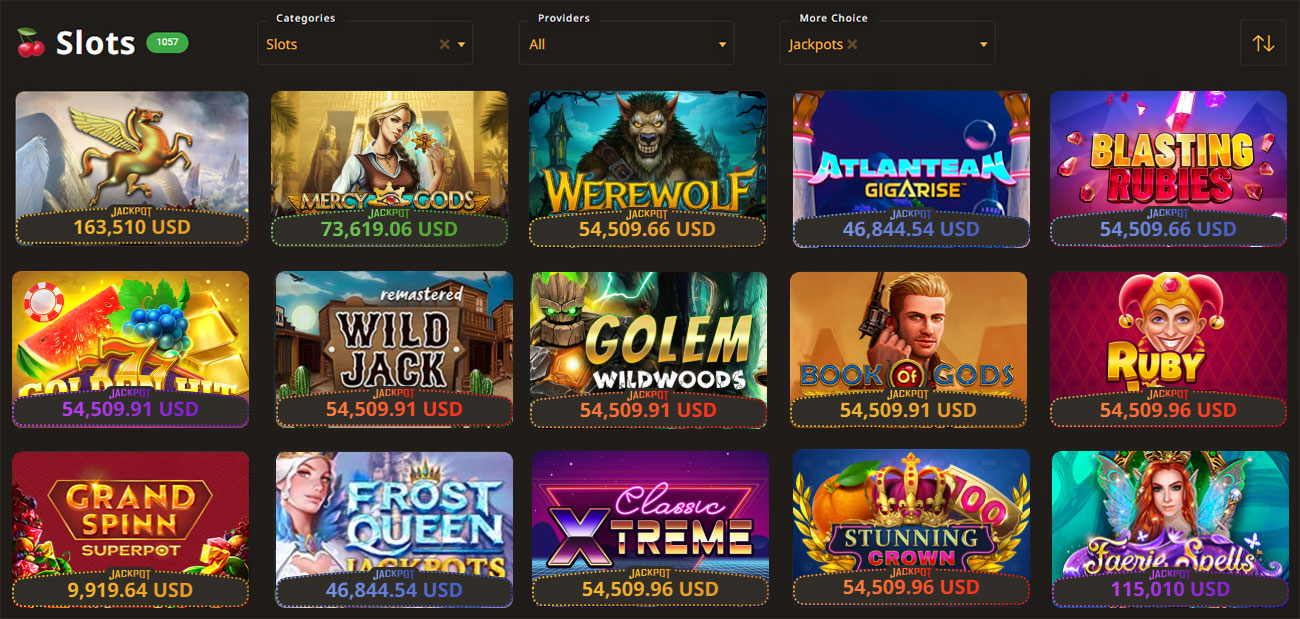This screenshot has height=619, width=1300.
Task: Select the Blasting Rubies game
Action: 1168,169
